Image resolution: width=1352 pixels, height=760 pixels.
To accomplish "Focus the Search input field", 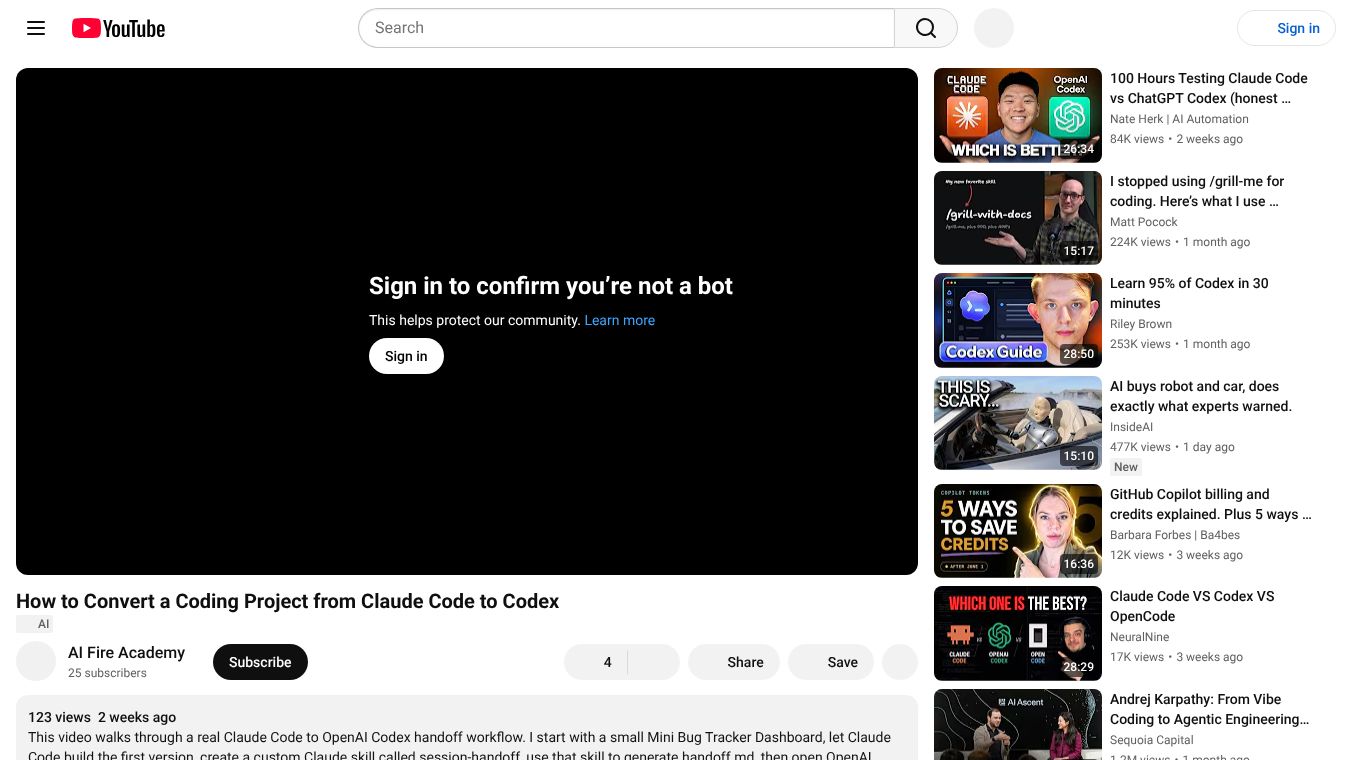I will [627, 28].
